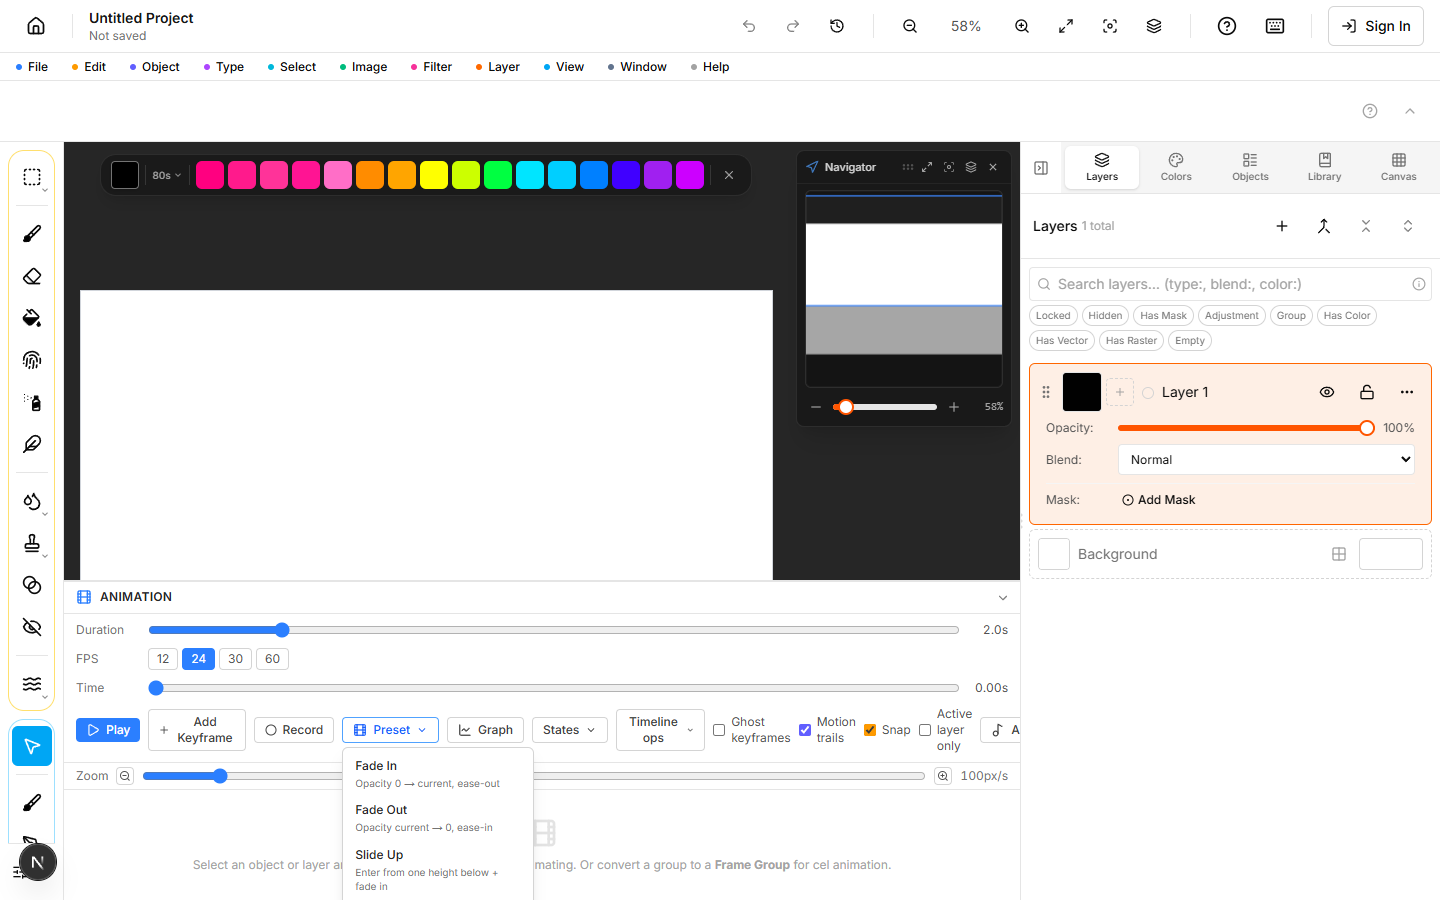Open the Layer menu

[497, 67]
